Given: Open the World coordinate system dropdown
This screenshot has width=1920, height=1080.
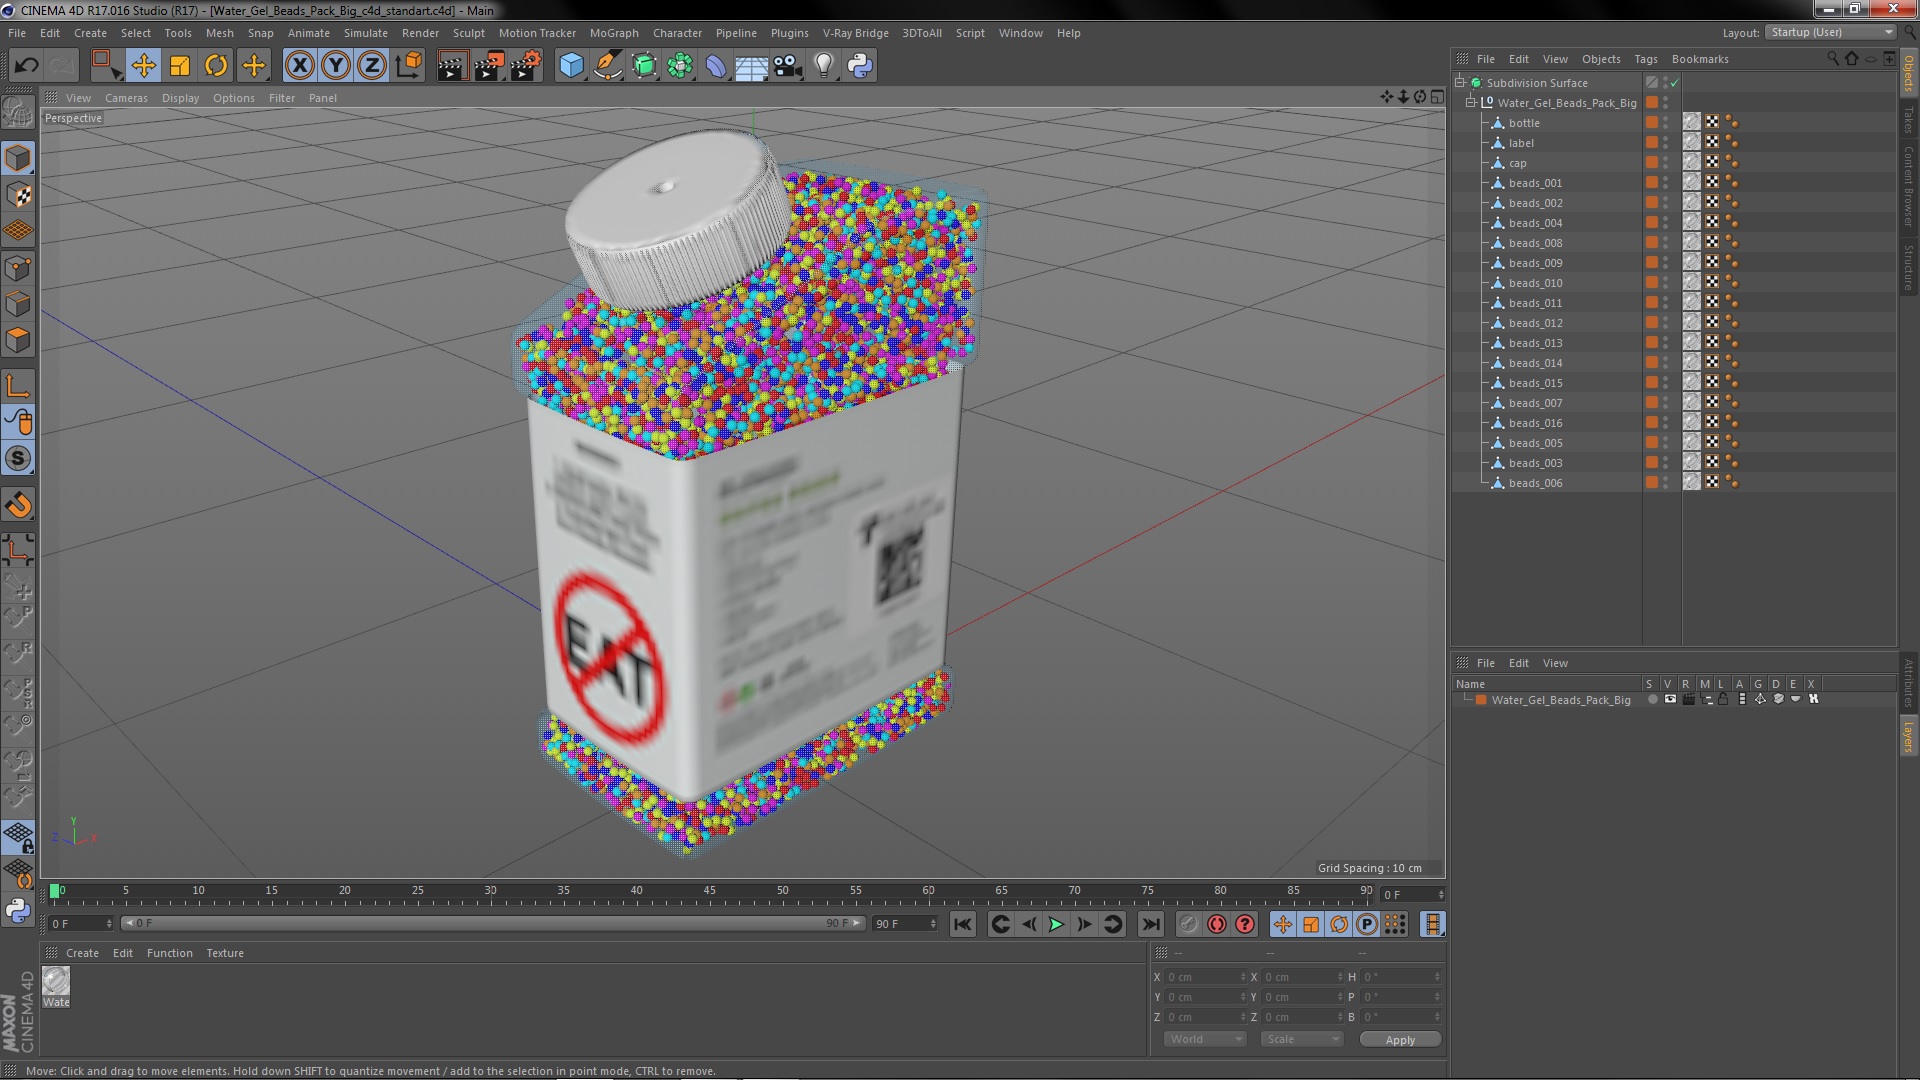Looking at the screenshot, I should 1205,1040.
